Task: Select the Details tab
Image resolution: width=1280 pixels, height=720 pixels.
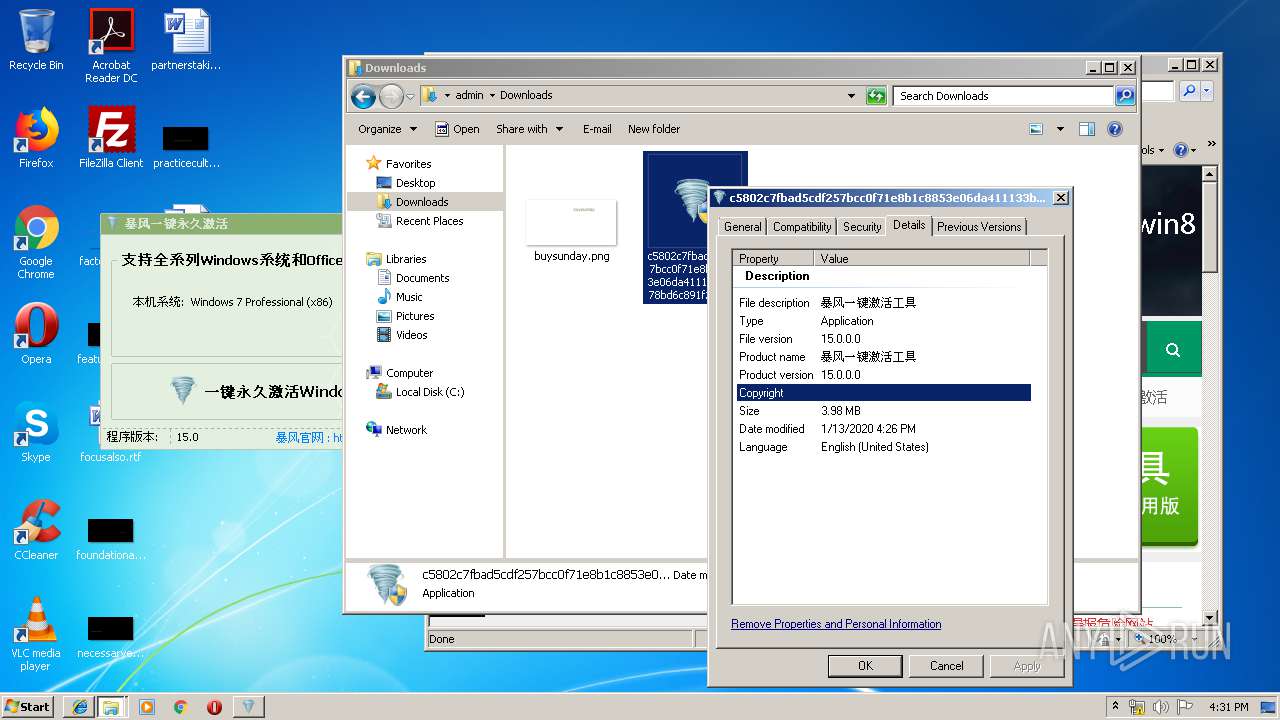Action: (909, 225)
